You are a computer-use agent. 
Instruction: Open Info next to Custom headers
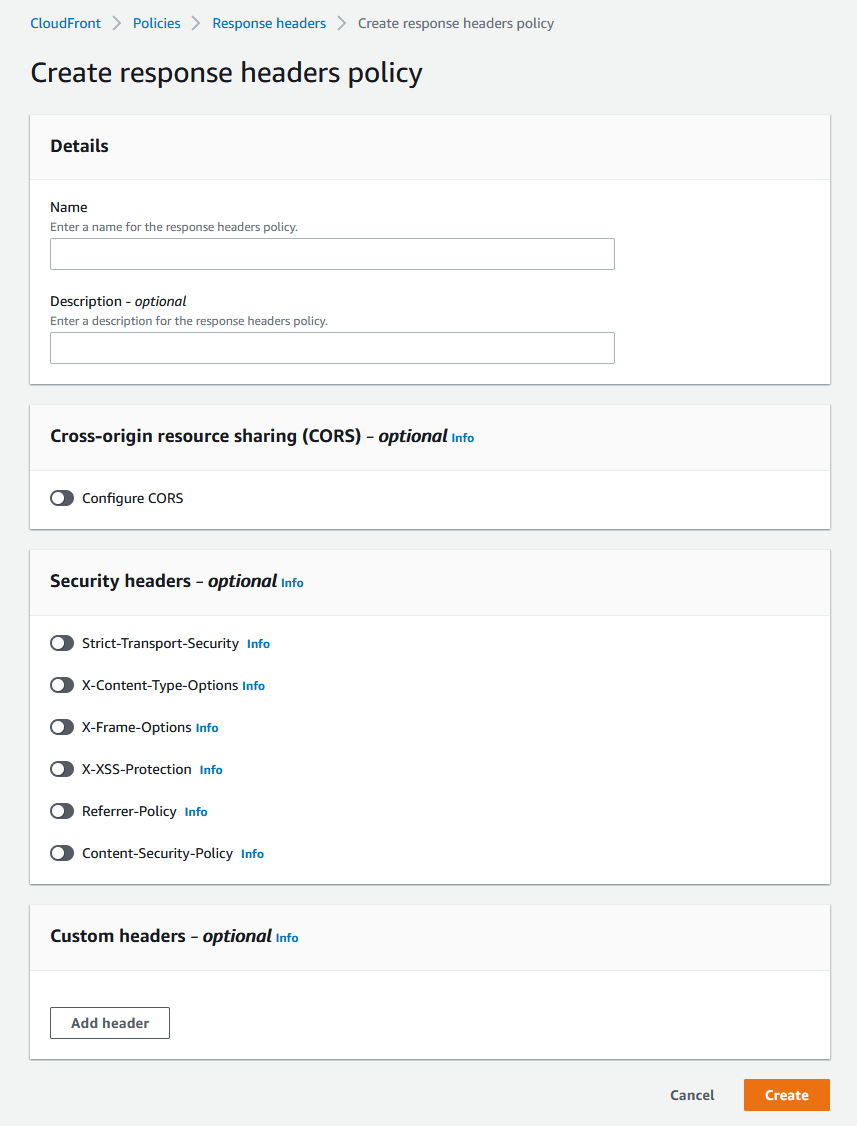click(286, 938)
